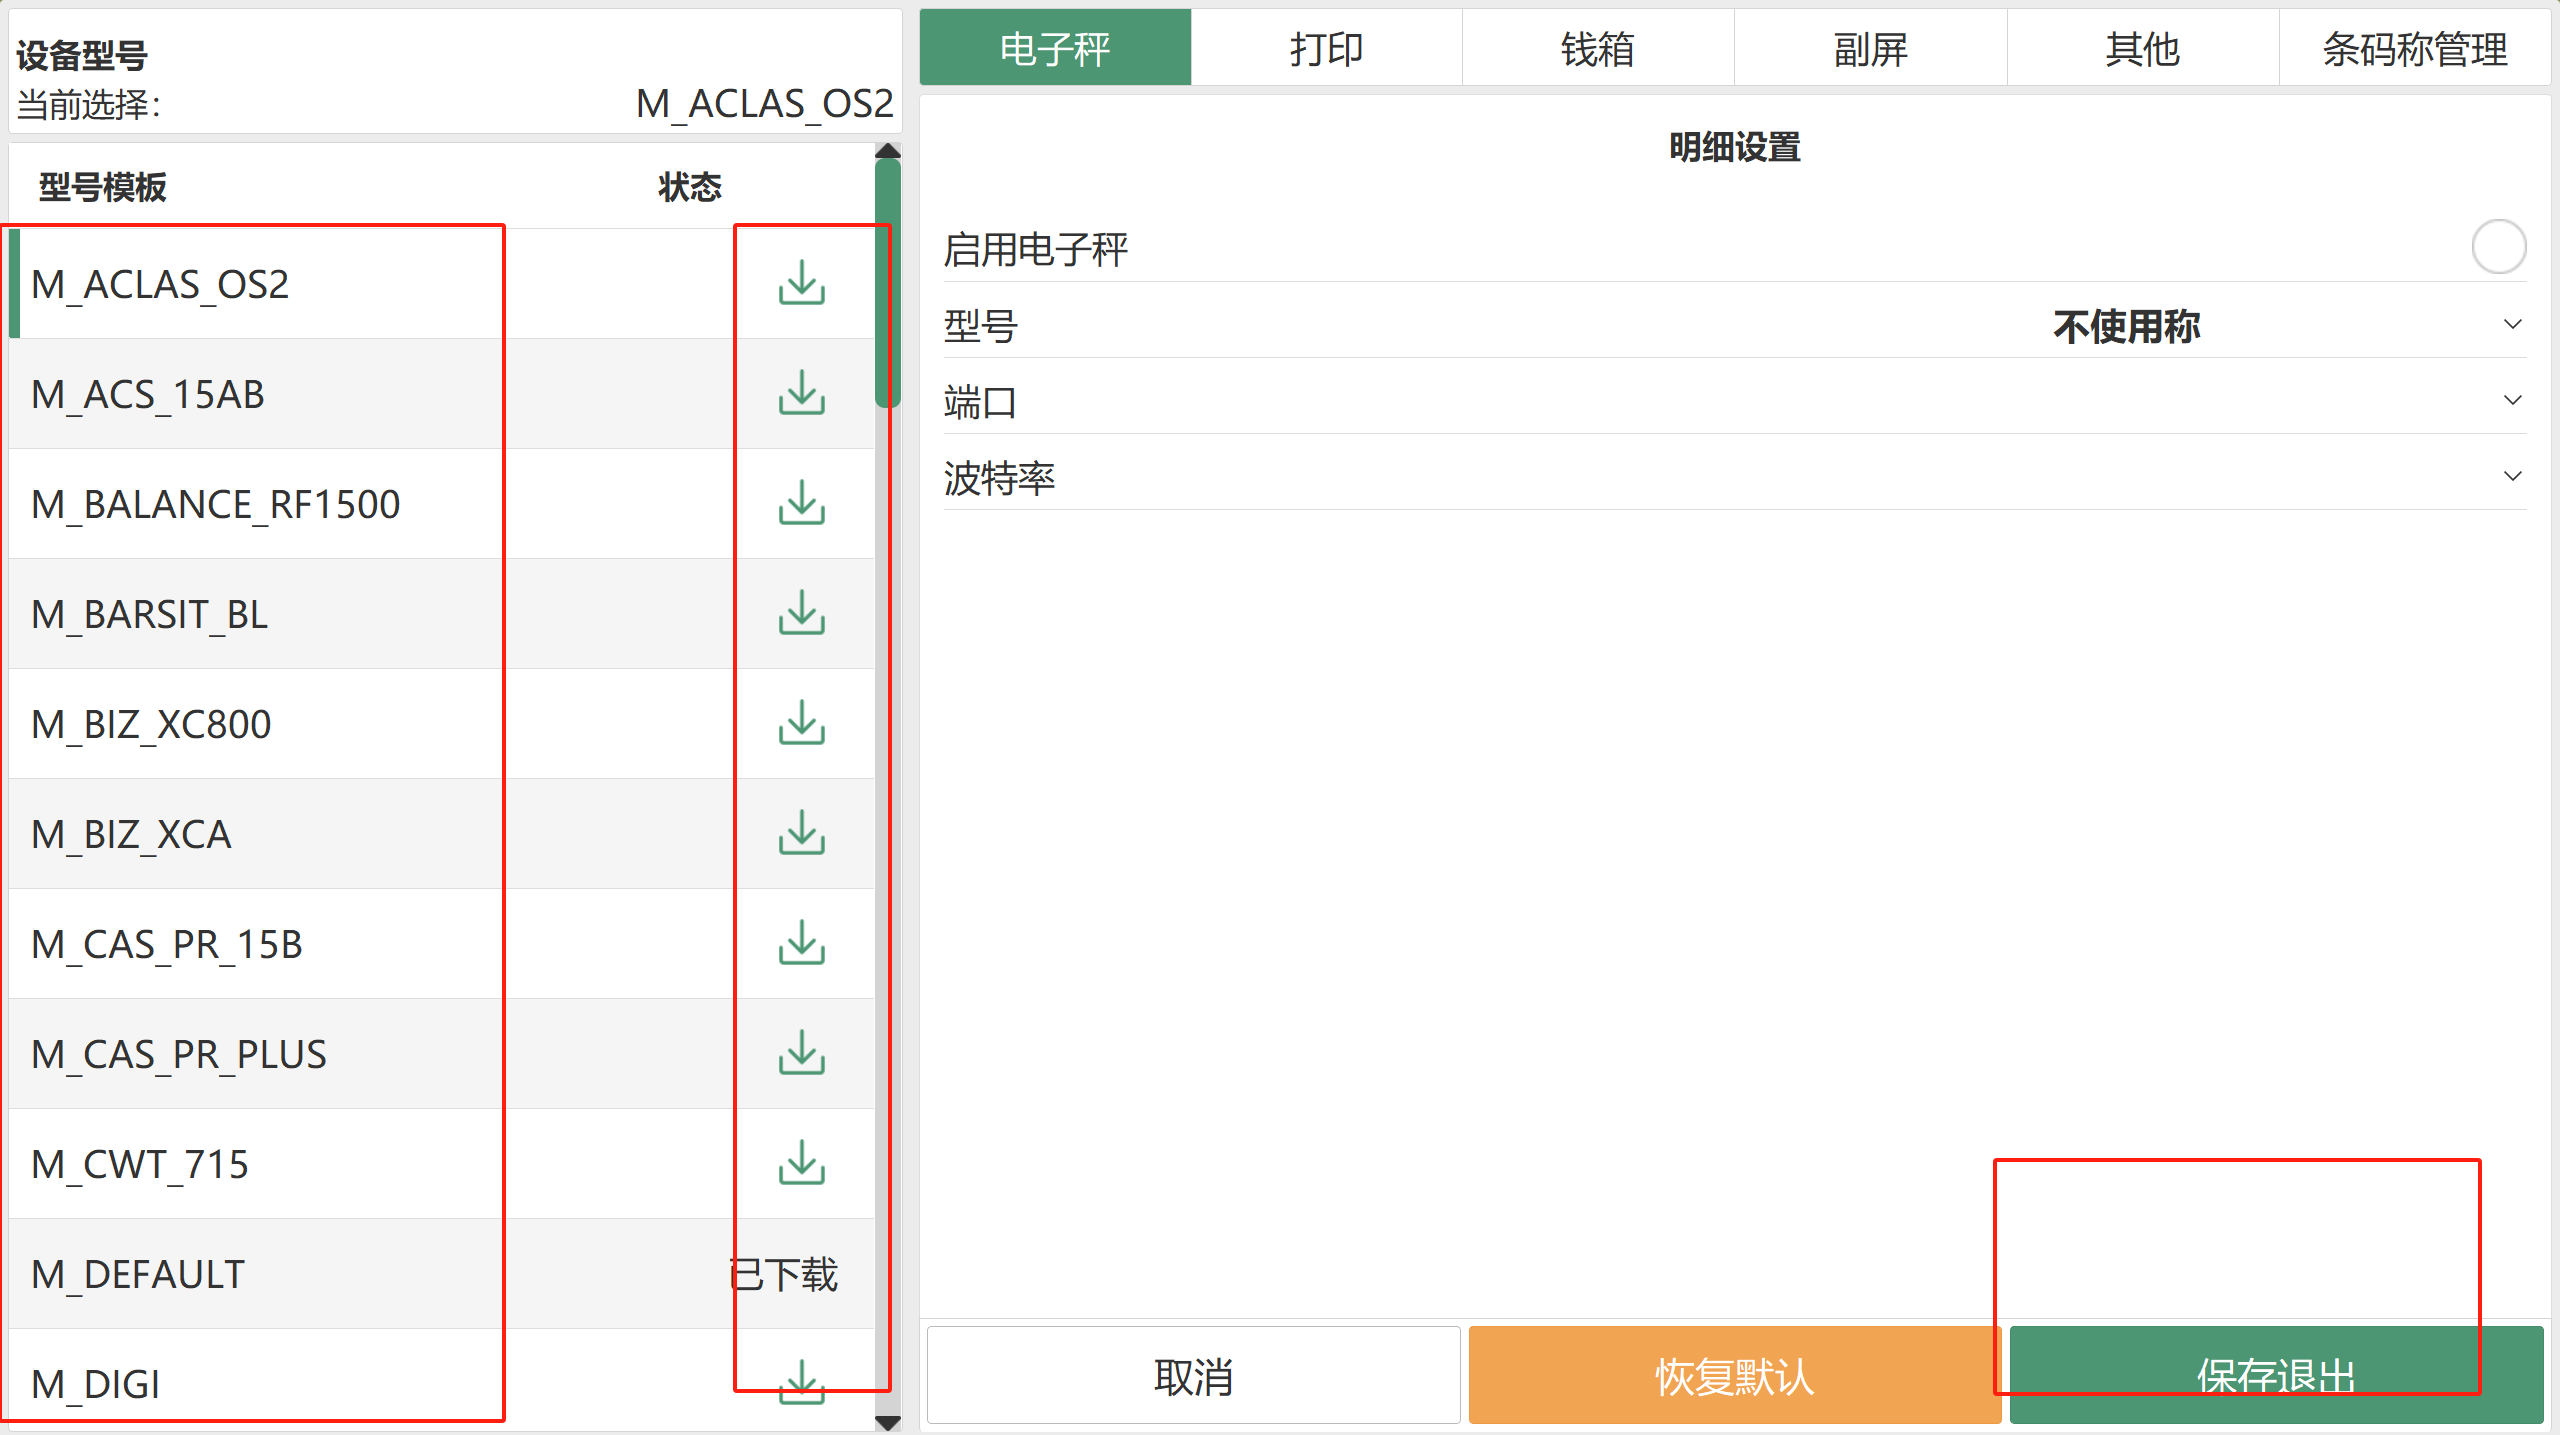This screenshot has height=1435, width=2560.
Task: Click the scrollbar up arrow
Action: (x=888, y=151)
